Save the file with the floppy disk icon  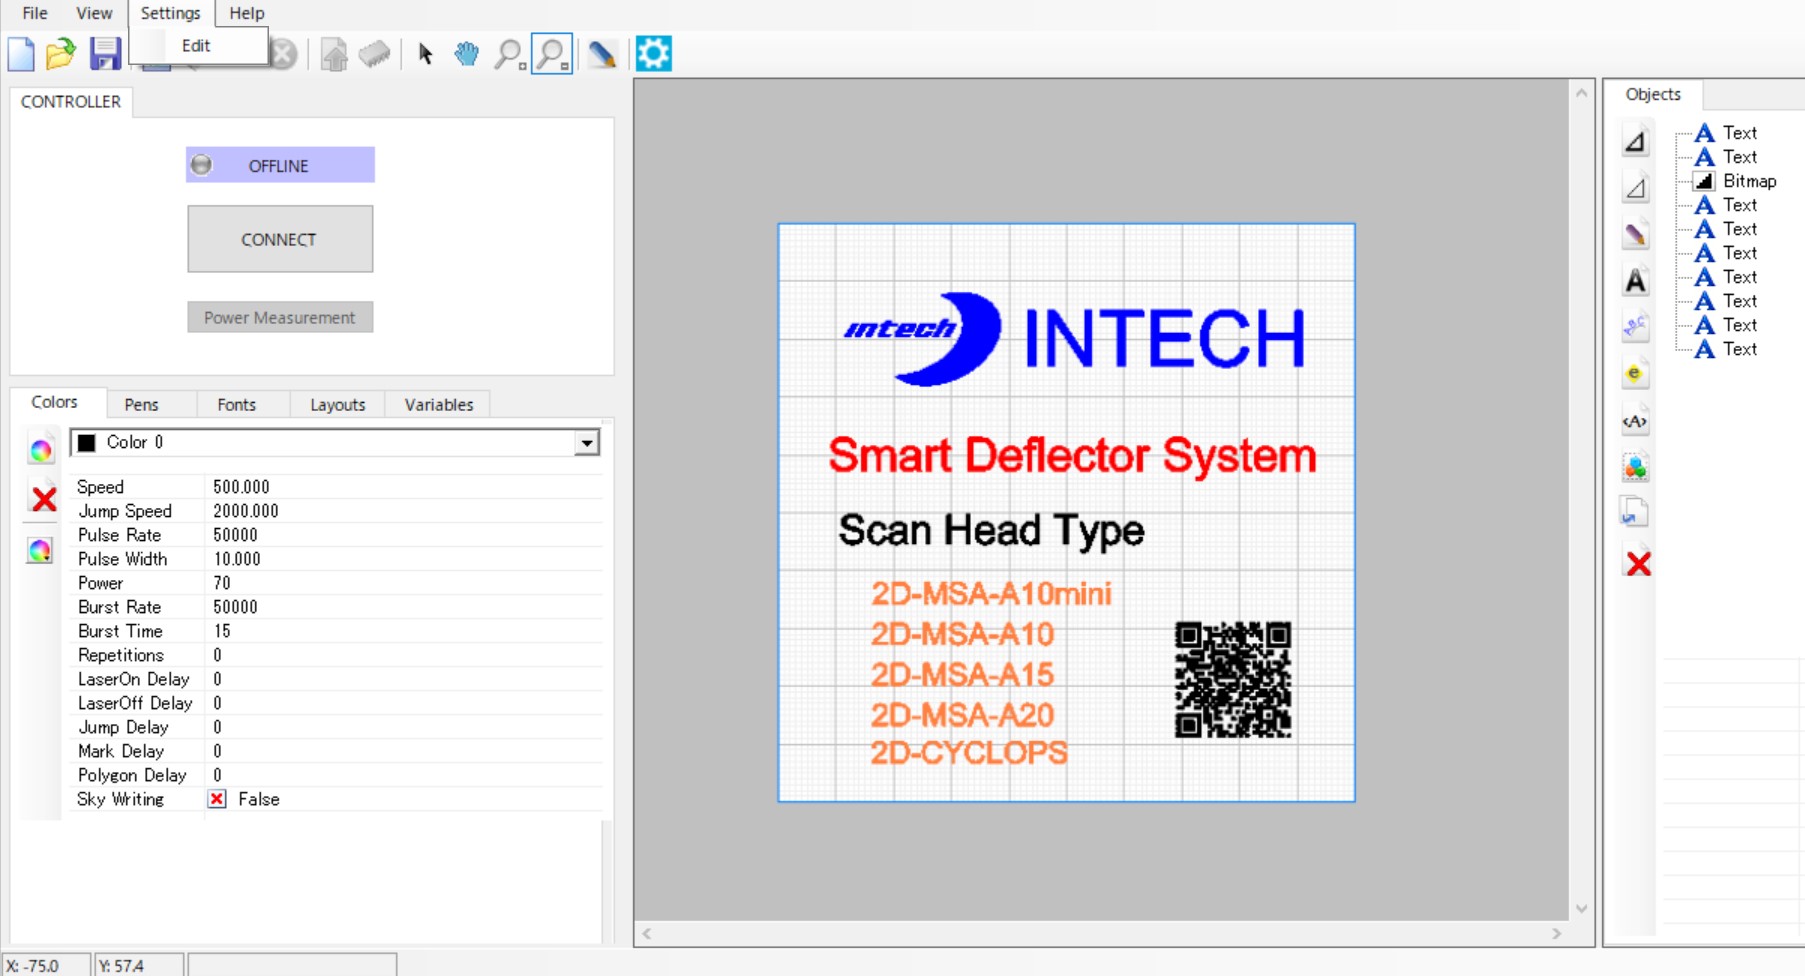[105, 54]
